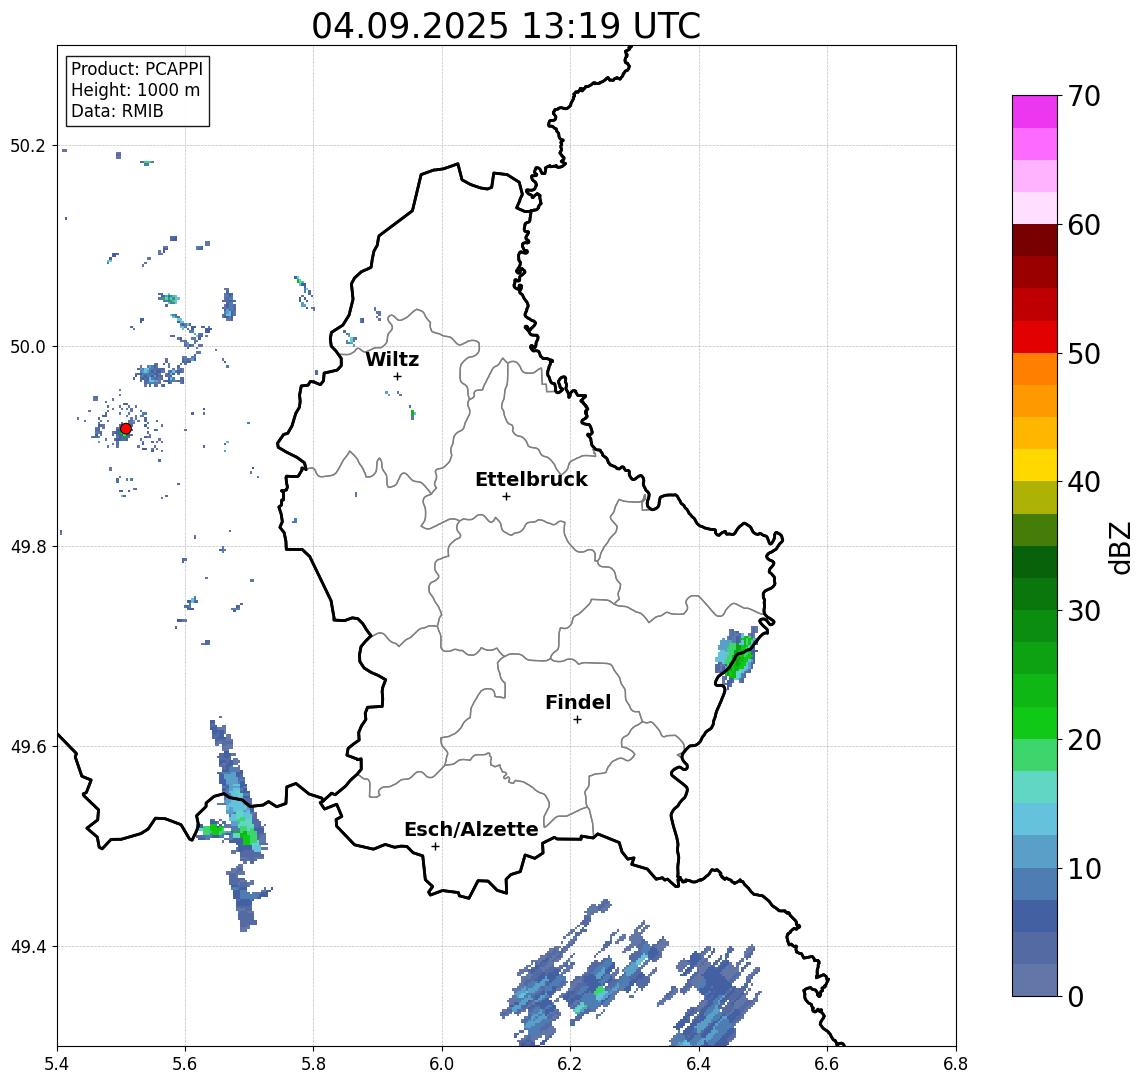Click the red circle marker west of Wiltz
The image size is (1145, 1084).
126,429
